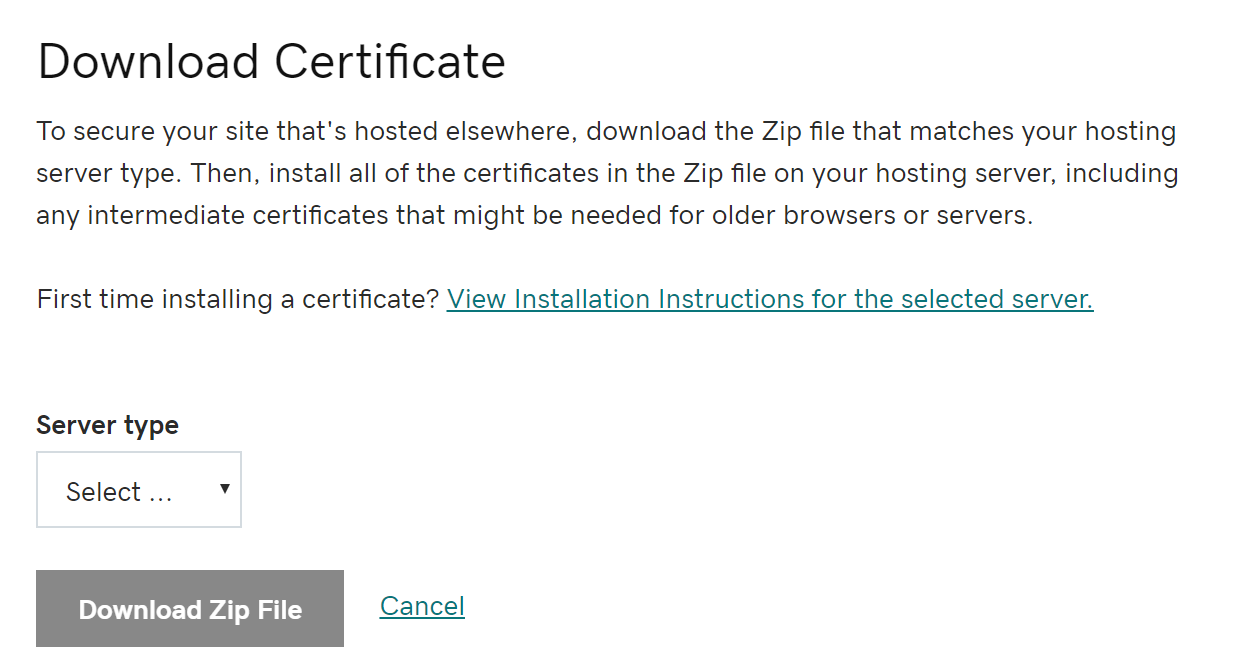Viewport: 1238px width, 658px height.
Task: Click the 'Server type' field label
Action: 107,425
